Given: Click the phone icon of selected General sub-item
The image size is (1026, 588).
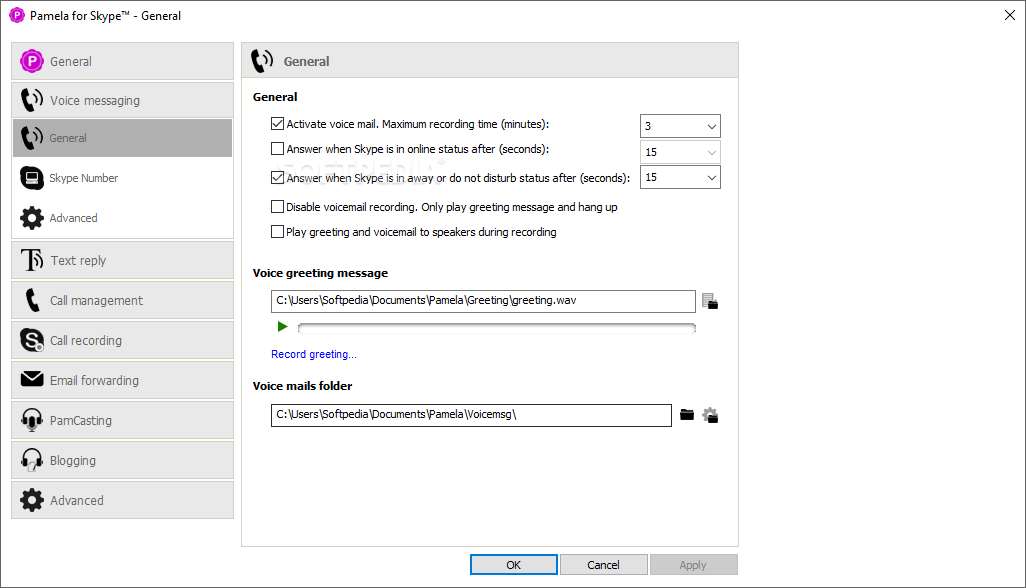Looking at the screenshot, I should coord(31,138).
